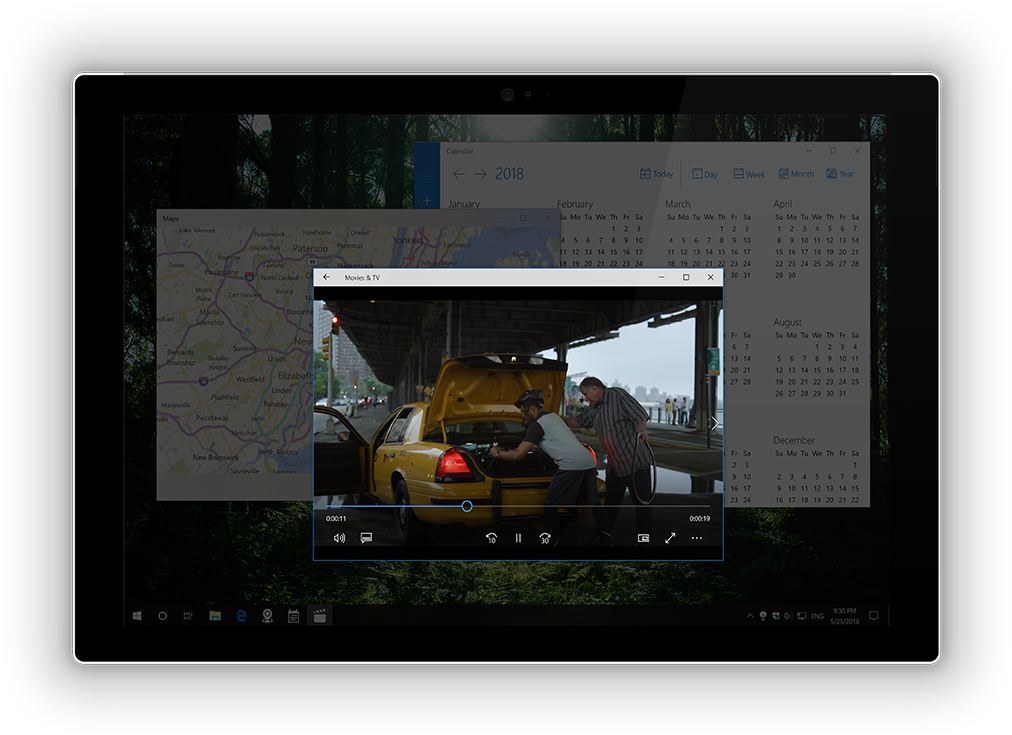Image resolution: width=1012 pixels, height=735 pixels.
Task: Select August 31 in the Calendar
Action: point(842,394)
